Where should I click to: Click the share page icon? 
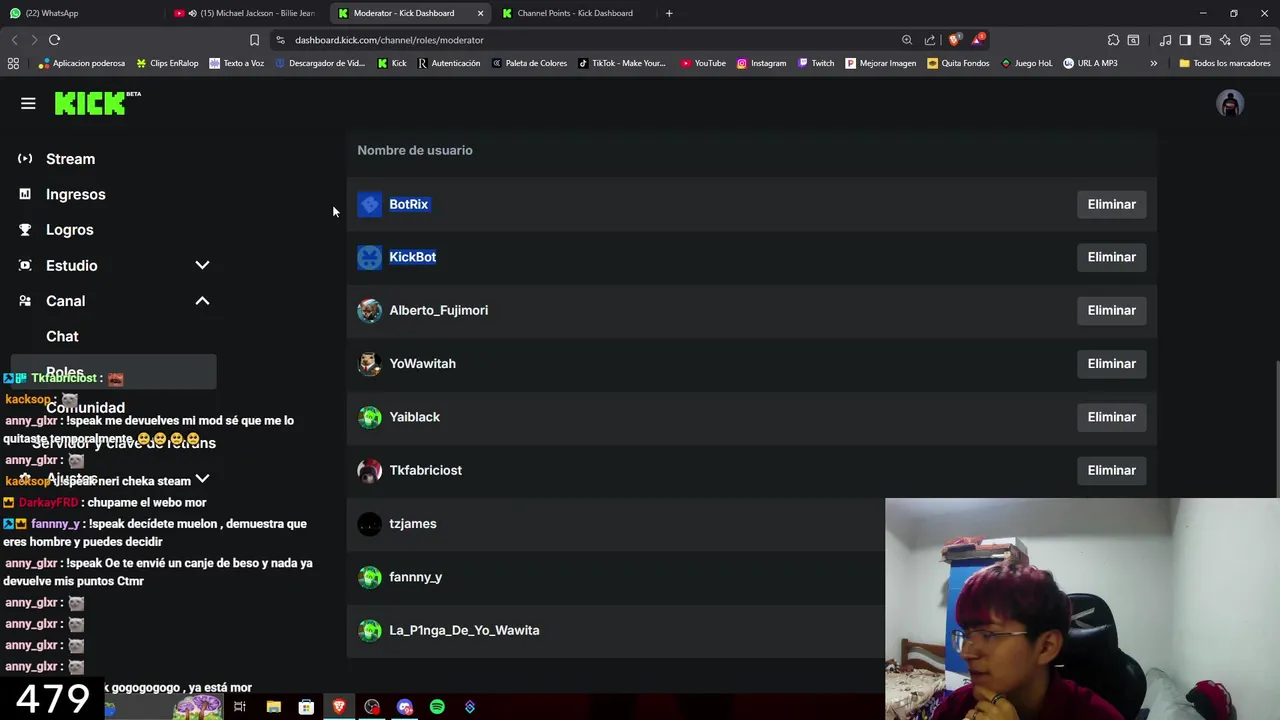coord(930,40)
